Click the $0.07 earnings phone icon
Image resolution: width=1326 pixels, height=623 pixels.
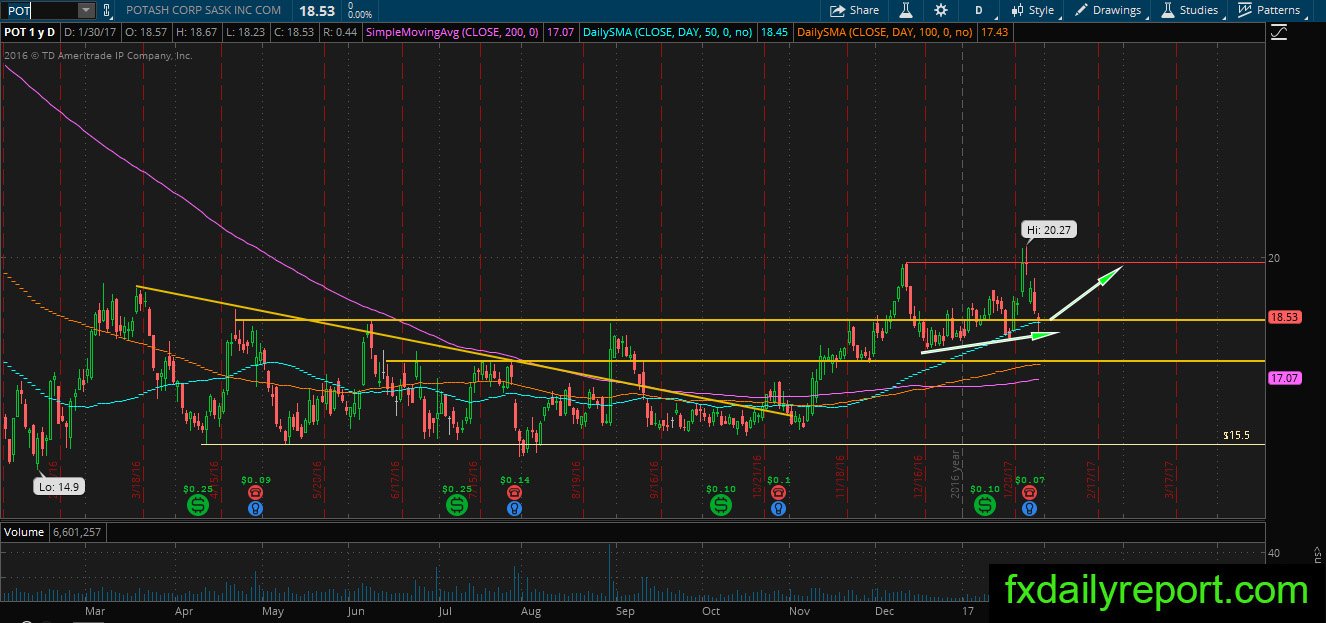(1030, 493)
